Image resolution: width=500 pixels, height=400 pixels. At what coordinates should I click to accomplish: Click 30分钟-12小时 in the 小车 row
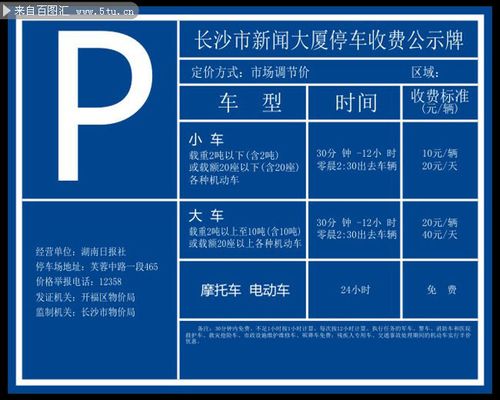pyautogui.click(x=356, y=153)
